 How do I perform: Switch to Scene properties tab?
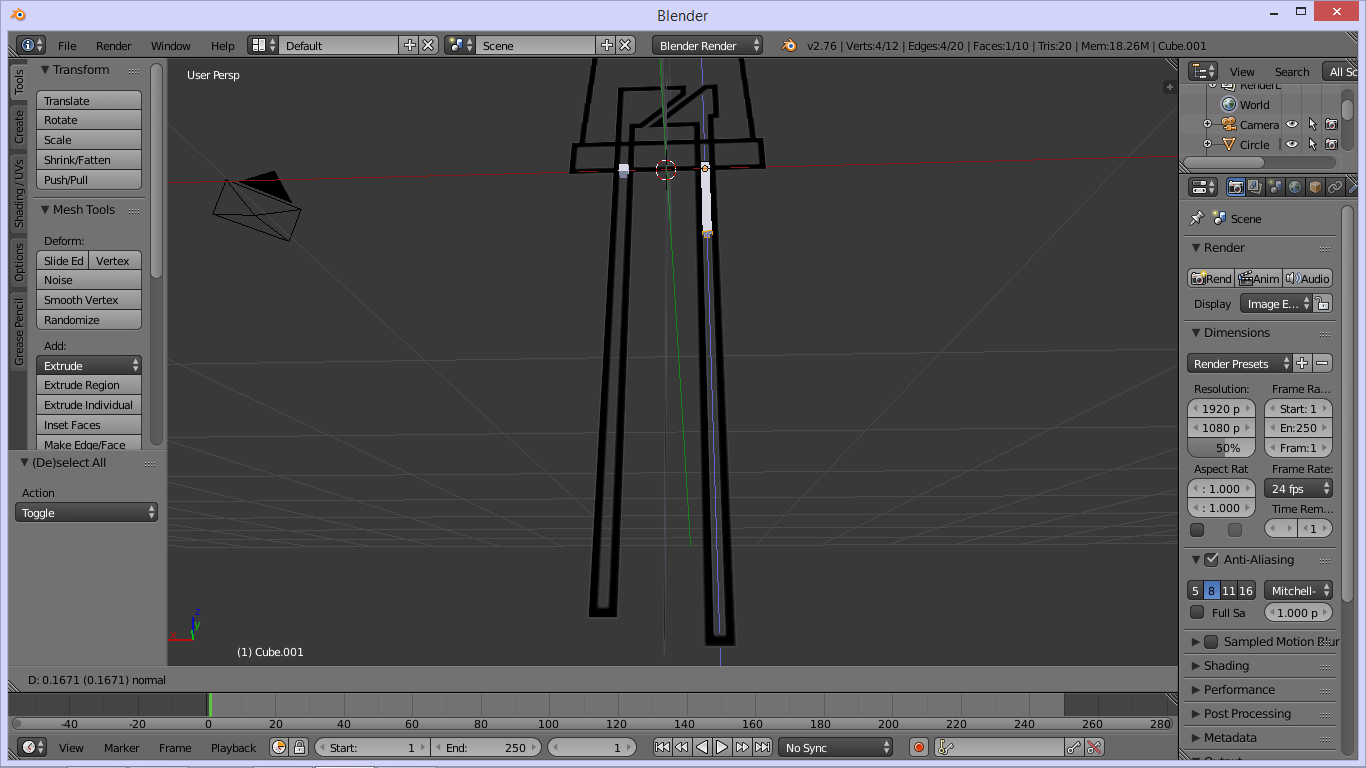click(x=1275, y=187)
